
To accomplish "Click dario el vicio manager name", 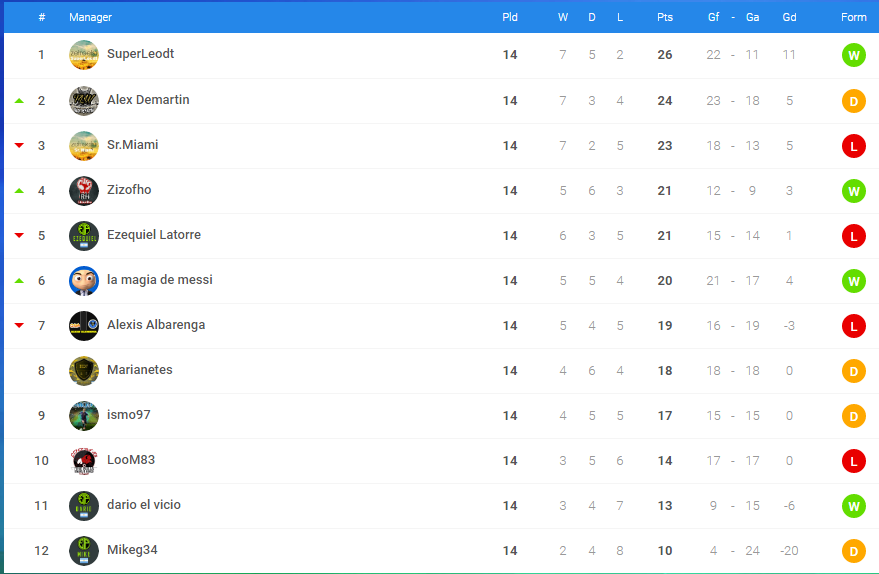I will pyautogui.click(x=144, y=504).
